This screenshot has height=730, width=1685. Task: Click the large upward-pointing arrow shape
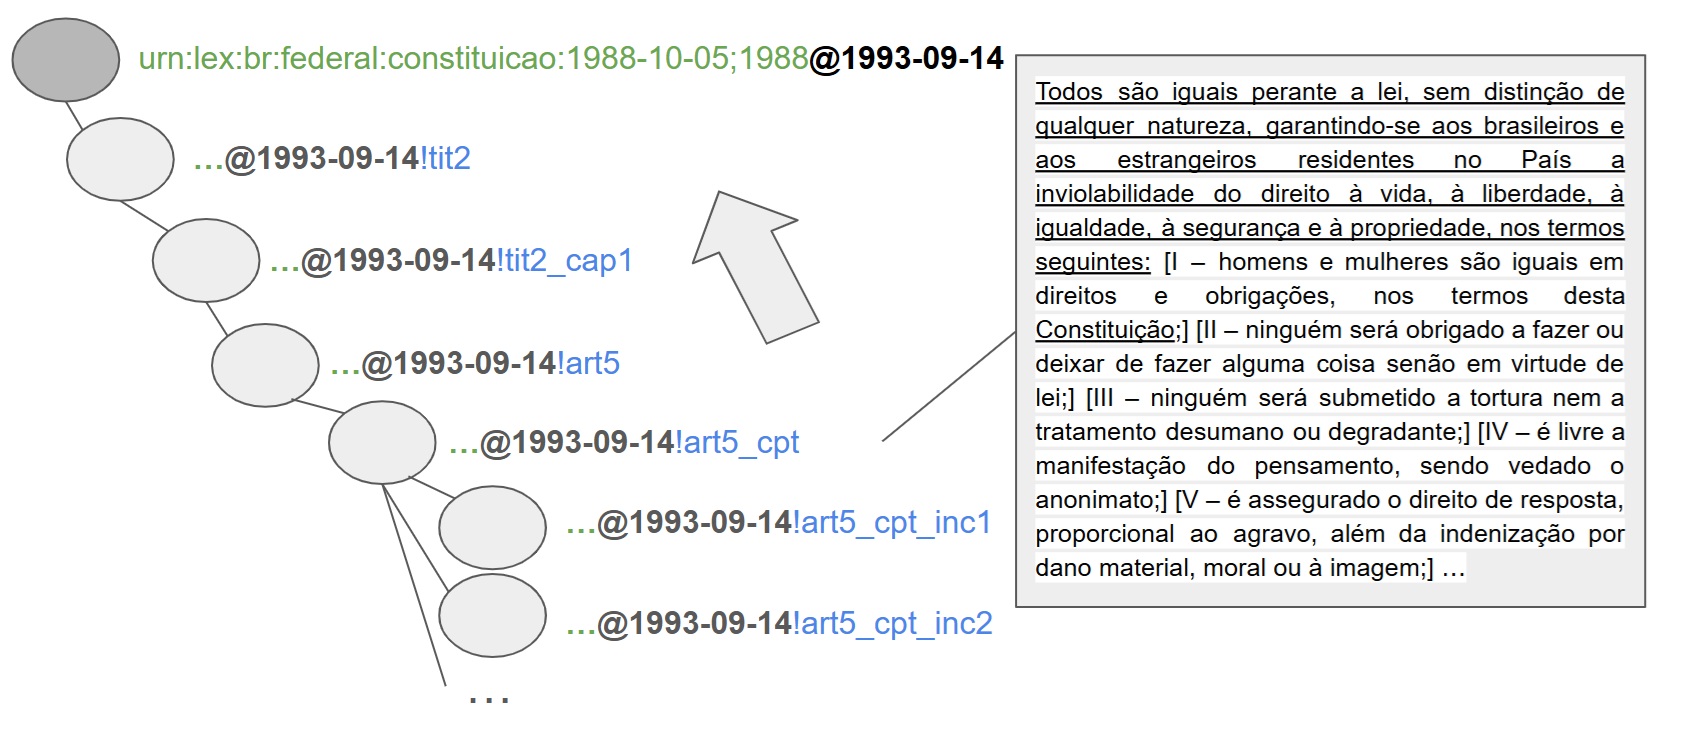tap(757, 263)
